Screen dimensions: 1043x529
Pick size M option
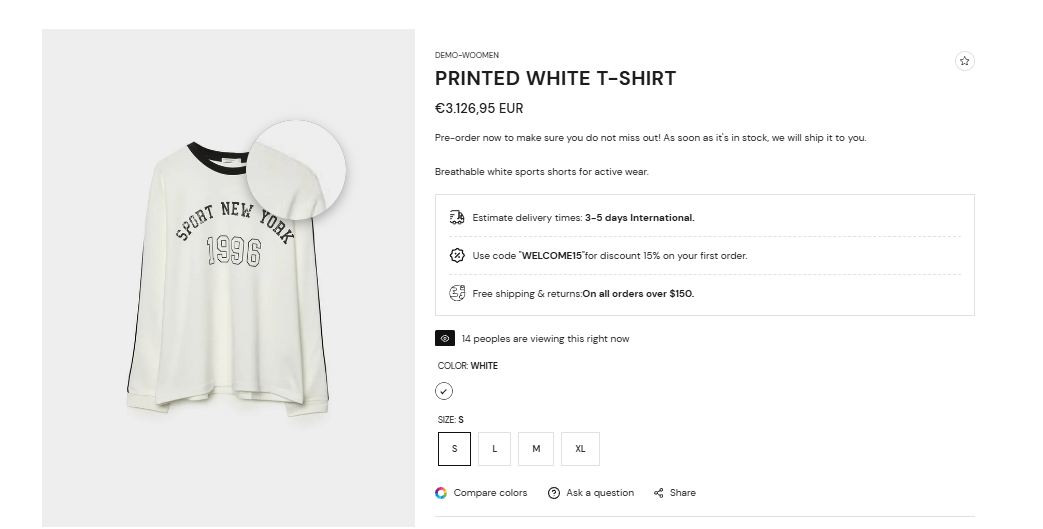point(536,449)
